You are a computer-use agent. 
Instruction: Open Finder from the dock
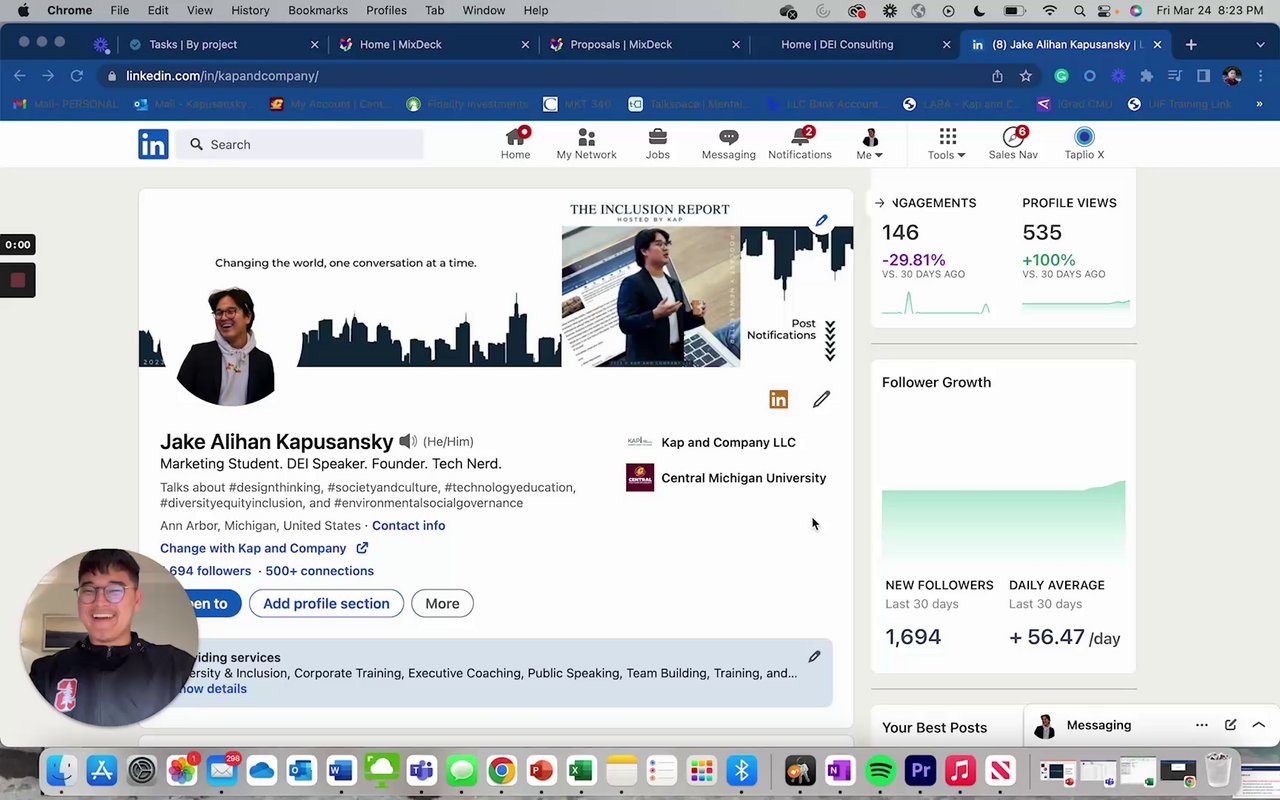pos(61,771)
